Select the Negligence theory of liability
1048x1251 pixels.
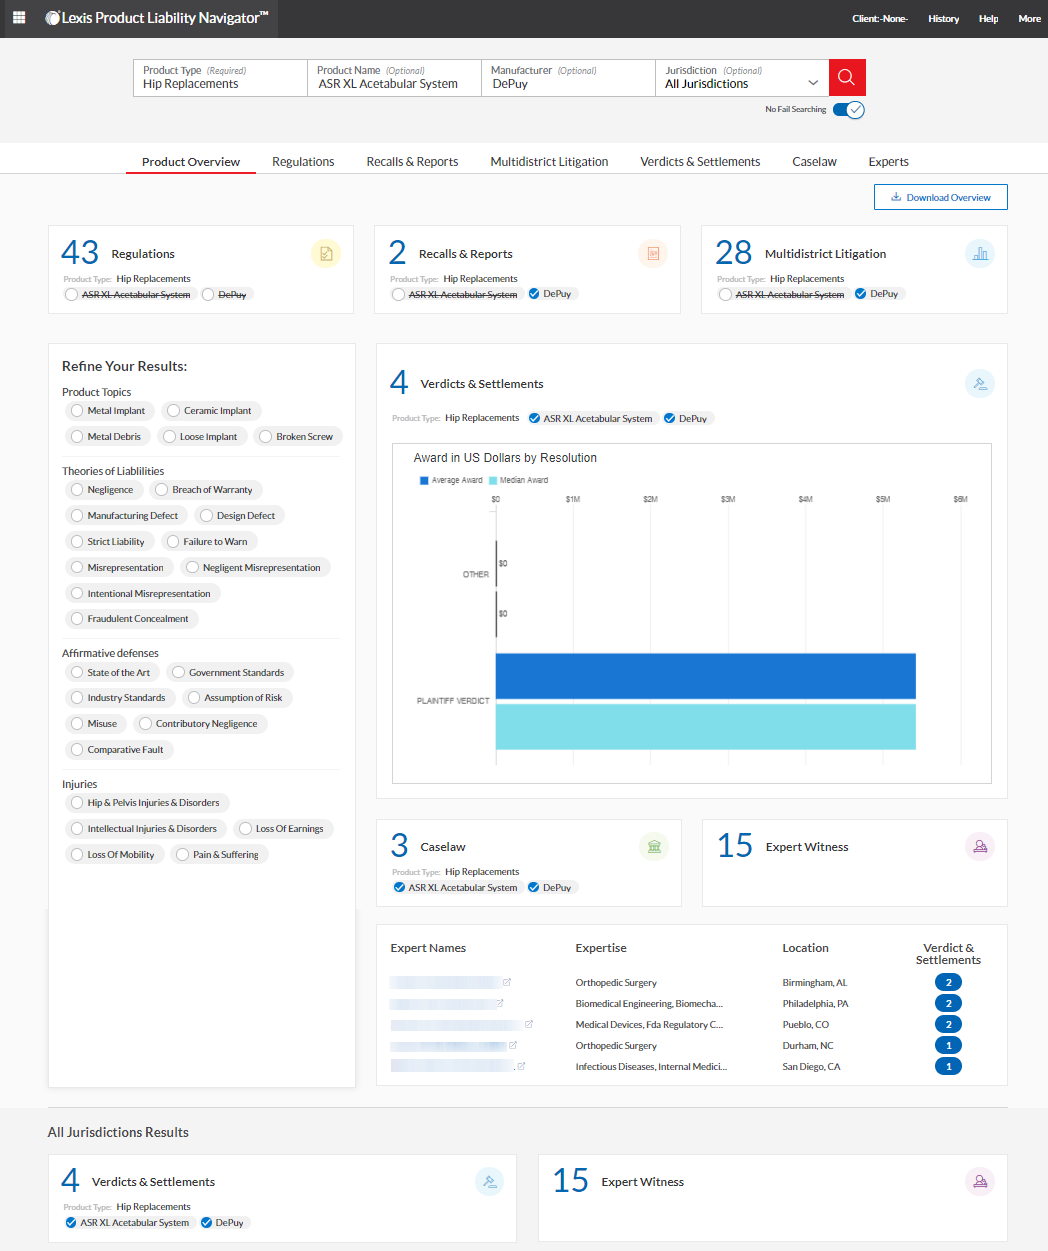click(x=104, y=490)
